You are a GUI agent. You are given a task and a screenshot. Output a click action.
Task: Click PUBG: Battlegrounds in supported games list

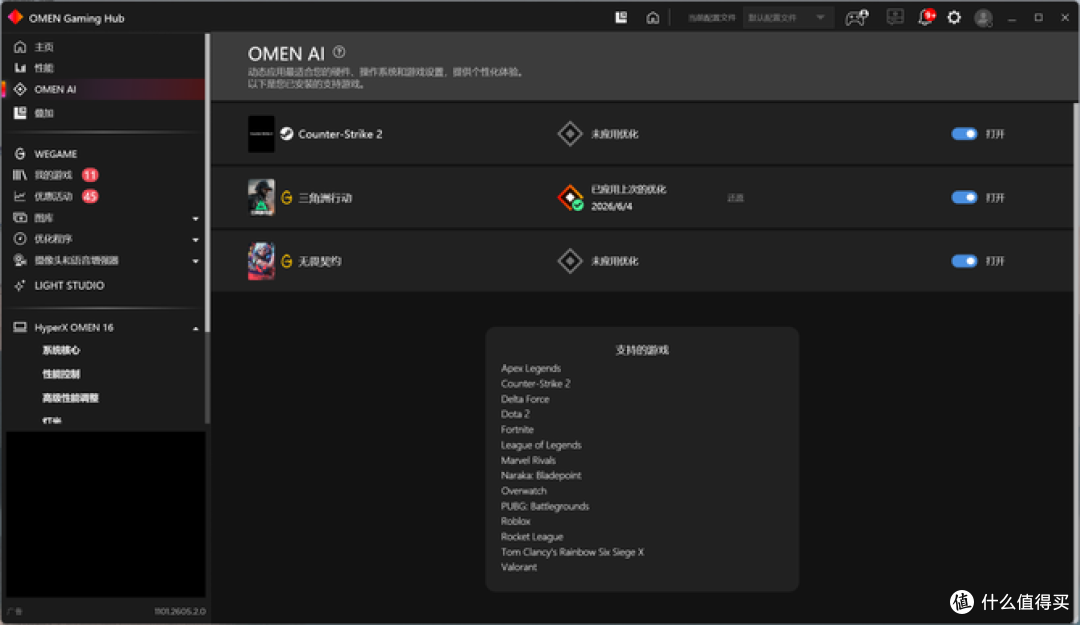(x=545, y=506)
